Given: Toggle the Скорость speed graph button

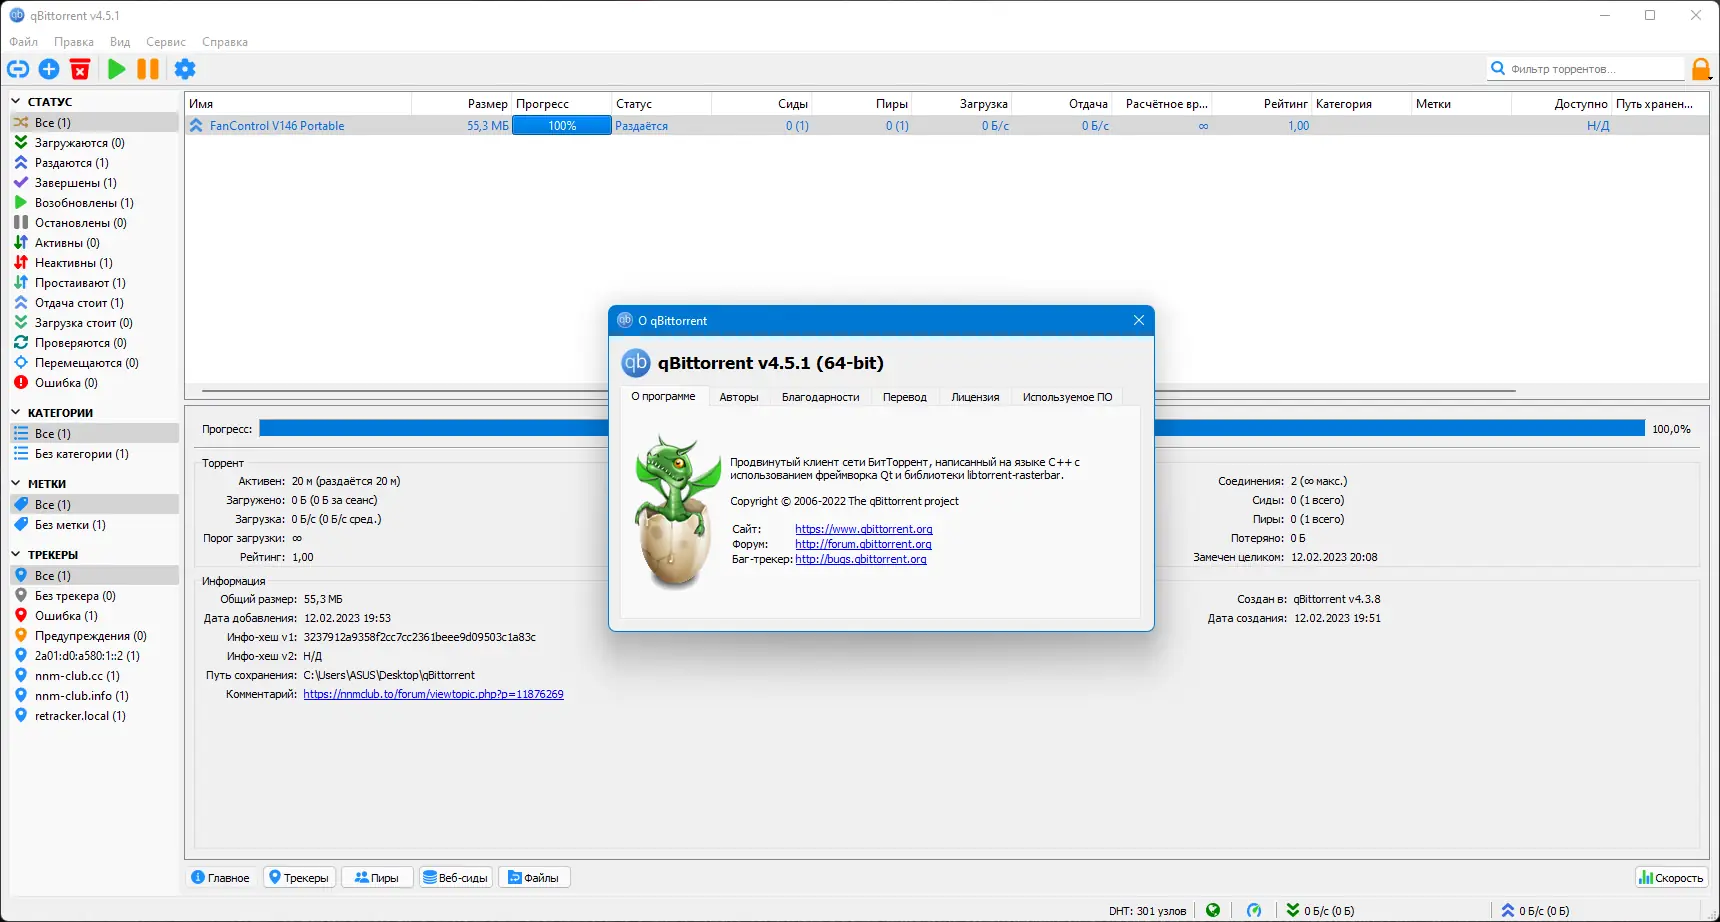Looking at the screenshot, I should click(1671, 878).
